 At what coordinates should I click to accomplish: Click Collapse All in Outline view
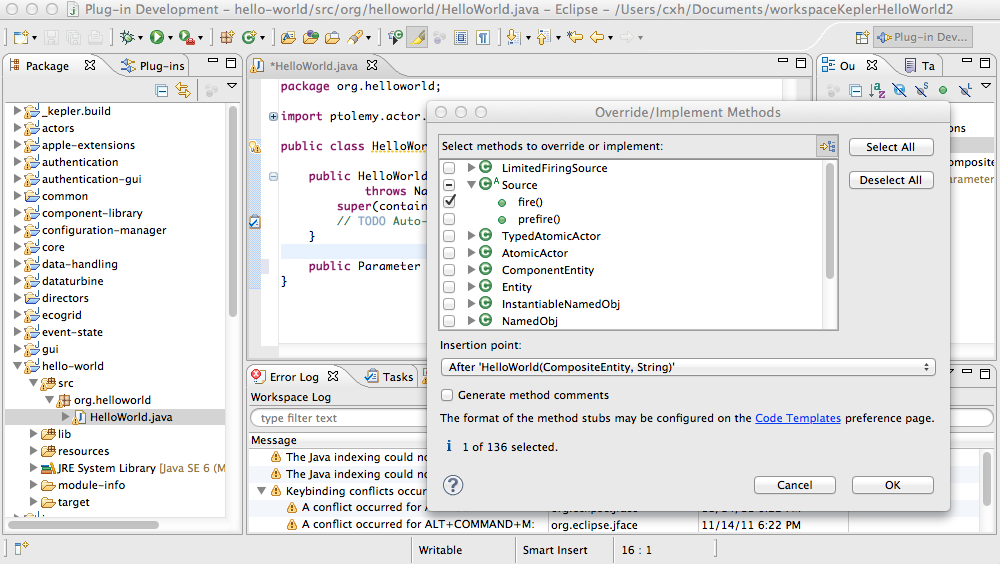click(856, 91)
